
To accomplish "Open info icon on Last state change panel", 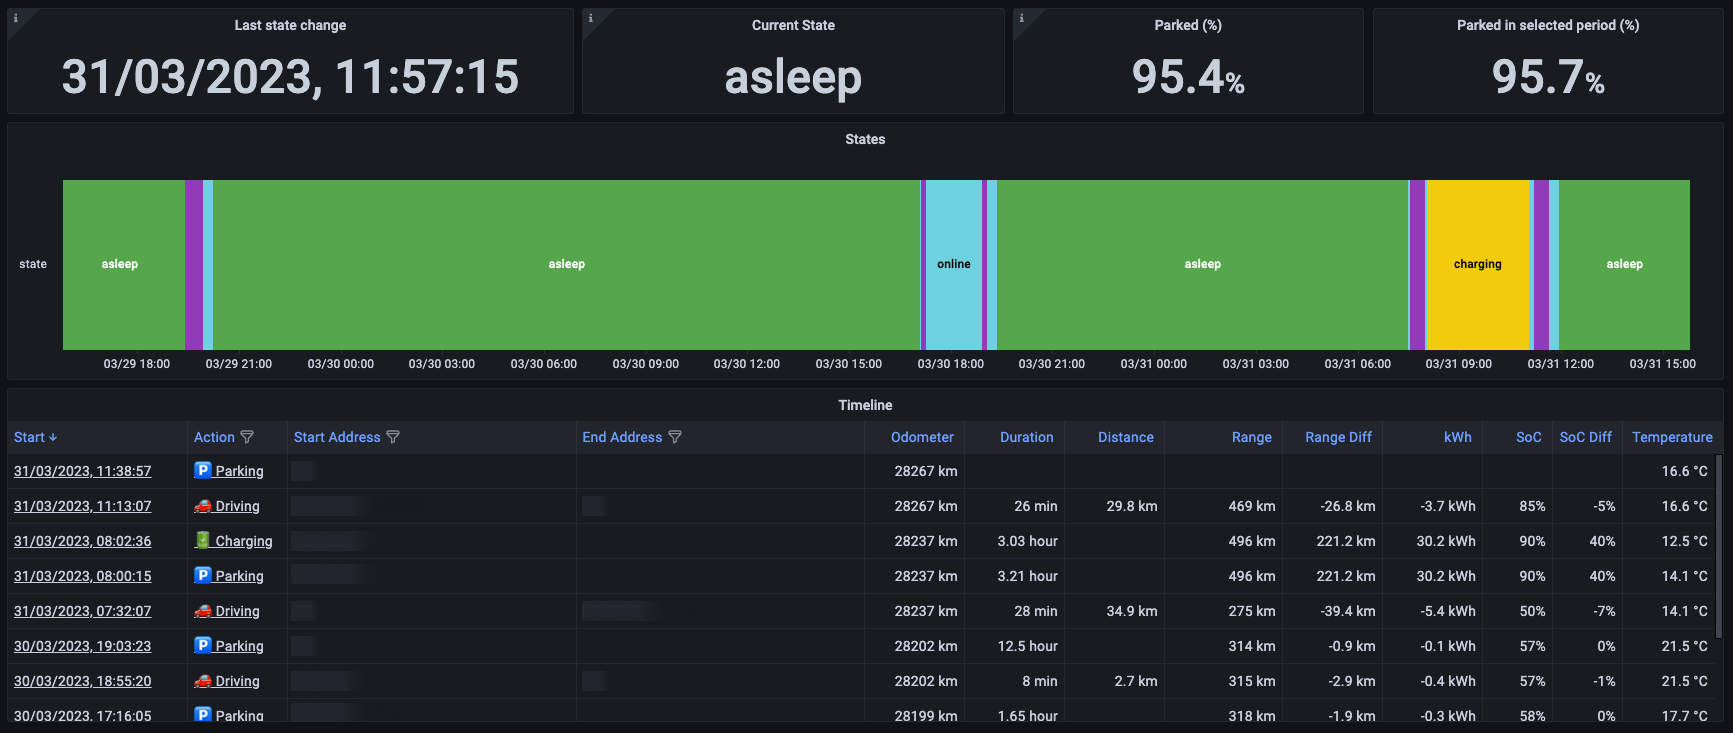I will 15,18.
